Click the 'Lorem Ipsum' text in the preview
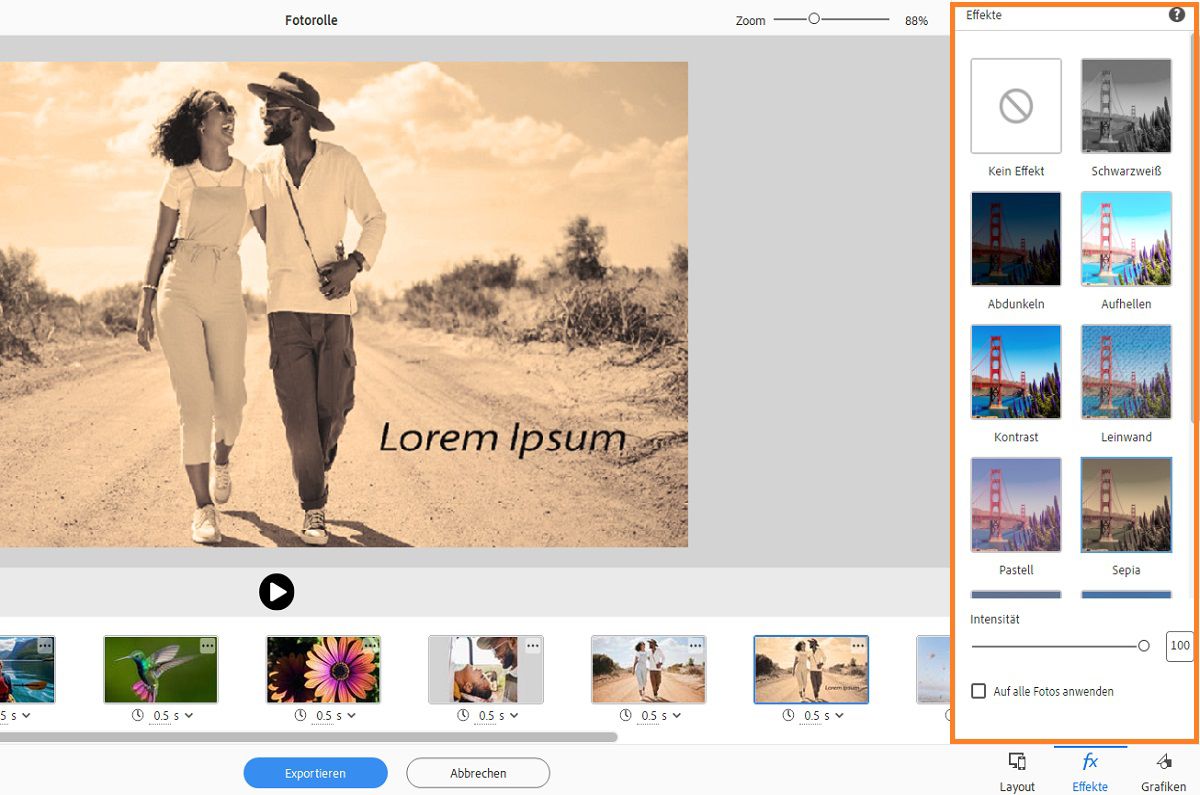 pyautogui.click(x=502, y=438)
